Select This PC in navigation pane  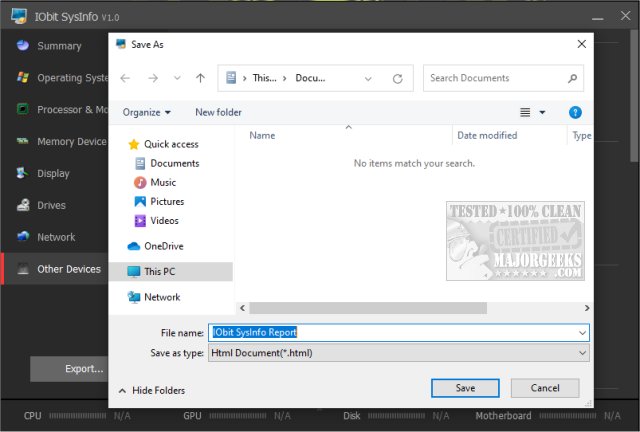click(x=171, y=272)
